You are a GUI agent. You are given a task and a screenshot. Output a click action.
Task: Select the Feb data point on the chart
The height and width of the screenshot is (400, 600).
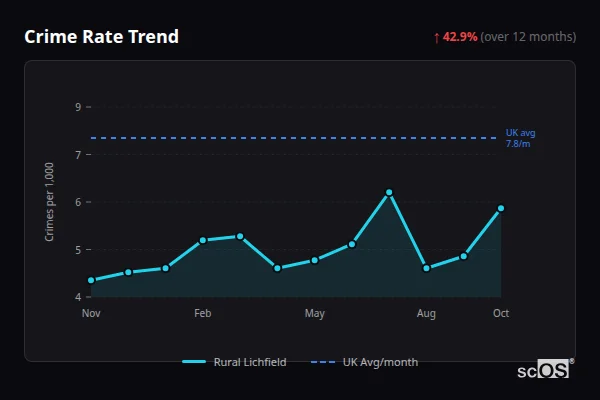[203, 240]
